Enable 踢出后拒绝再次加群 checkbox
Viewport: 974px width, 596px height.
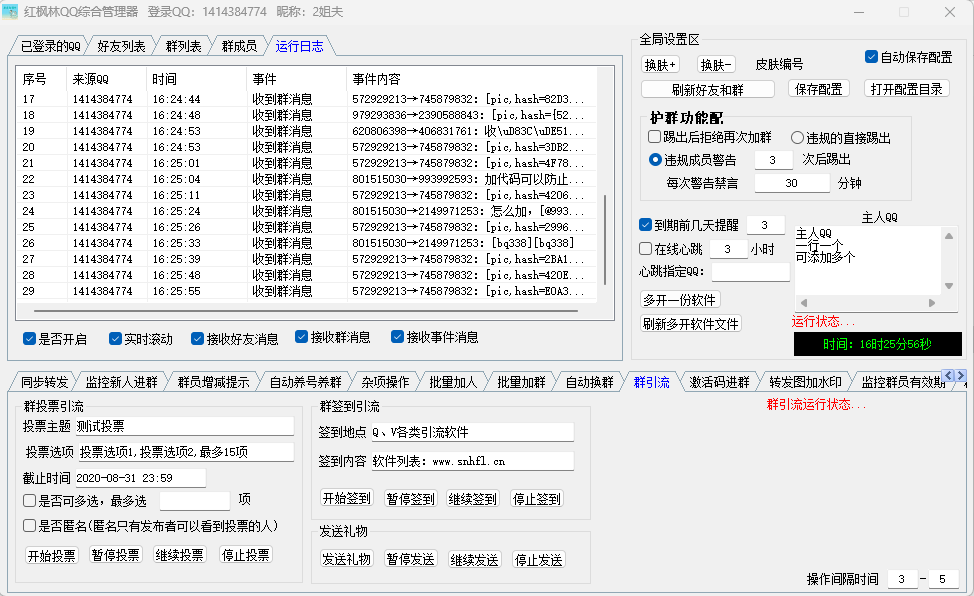click(x=655, y=137)
